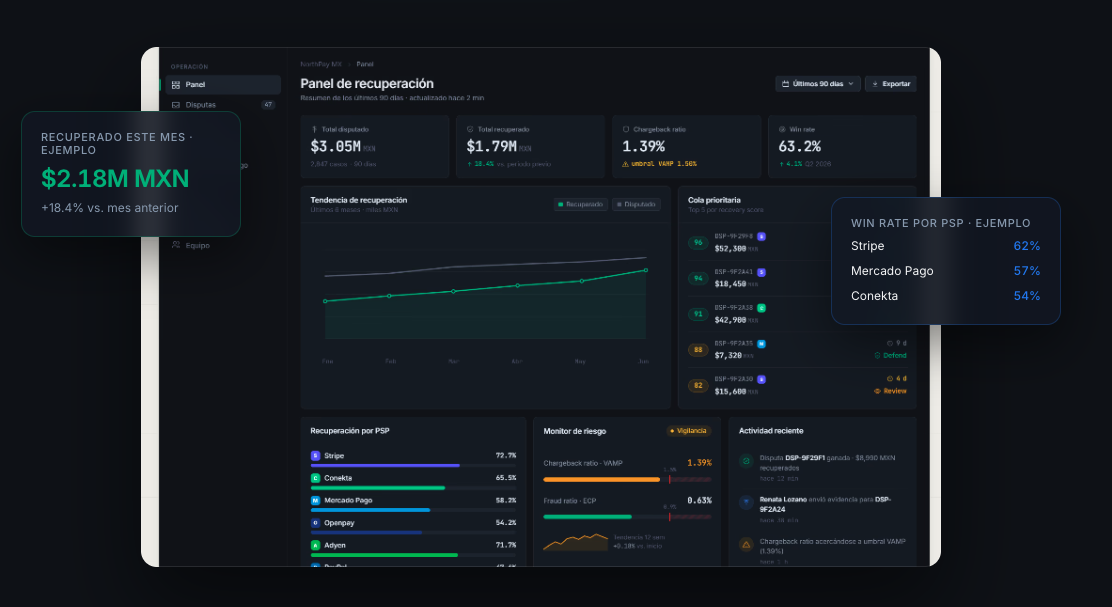1112x607 pixels.
Task: Click score badge 94 in Cola prioritaria
Action: (698, 278)
